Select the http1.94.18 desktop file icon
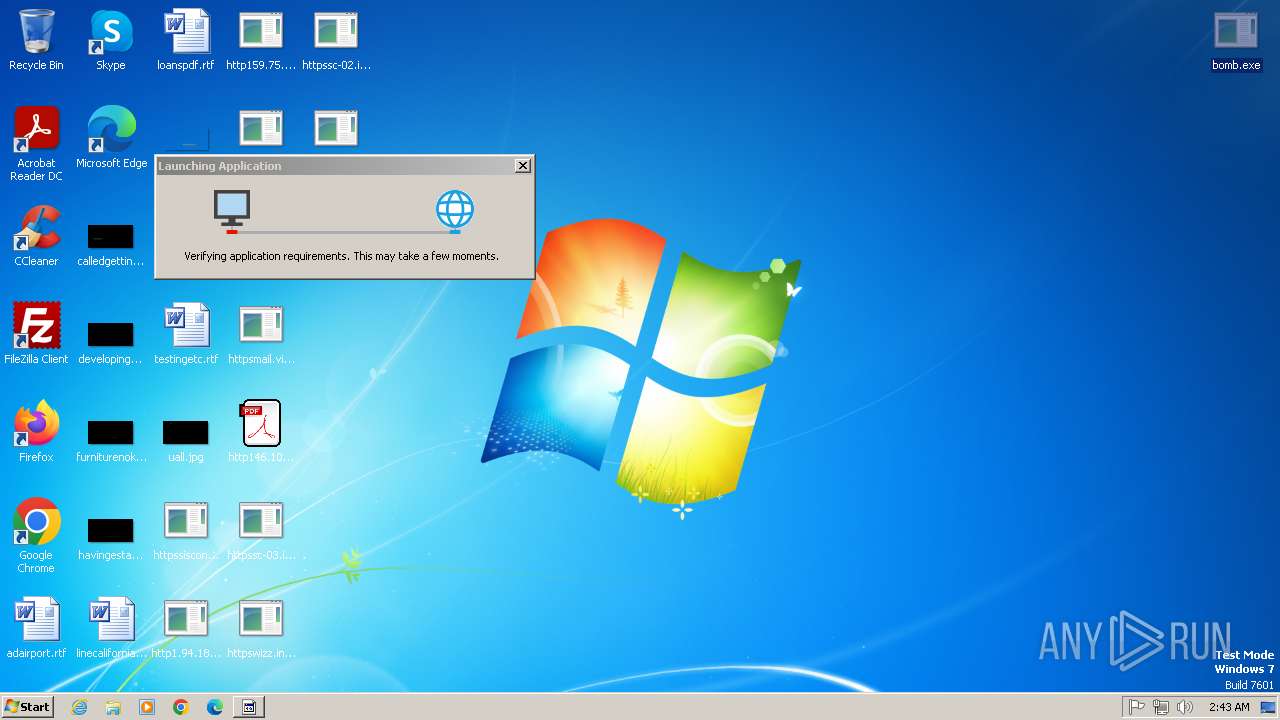The image size is (1280, 720). coord(186,628)
